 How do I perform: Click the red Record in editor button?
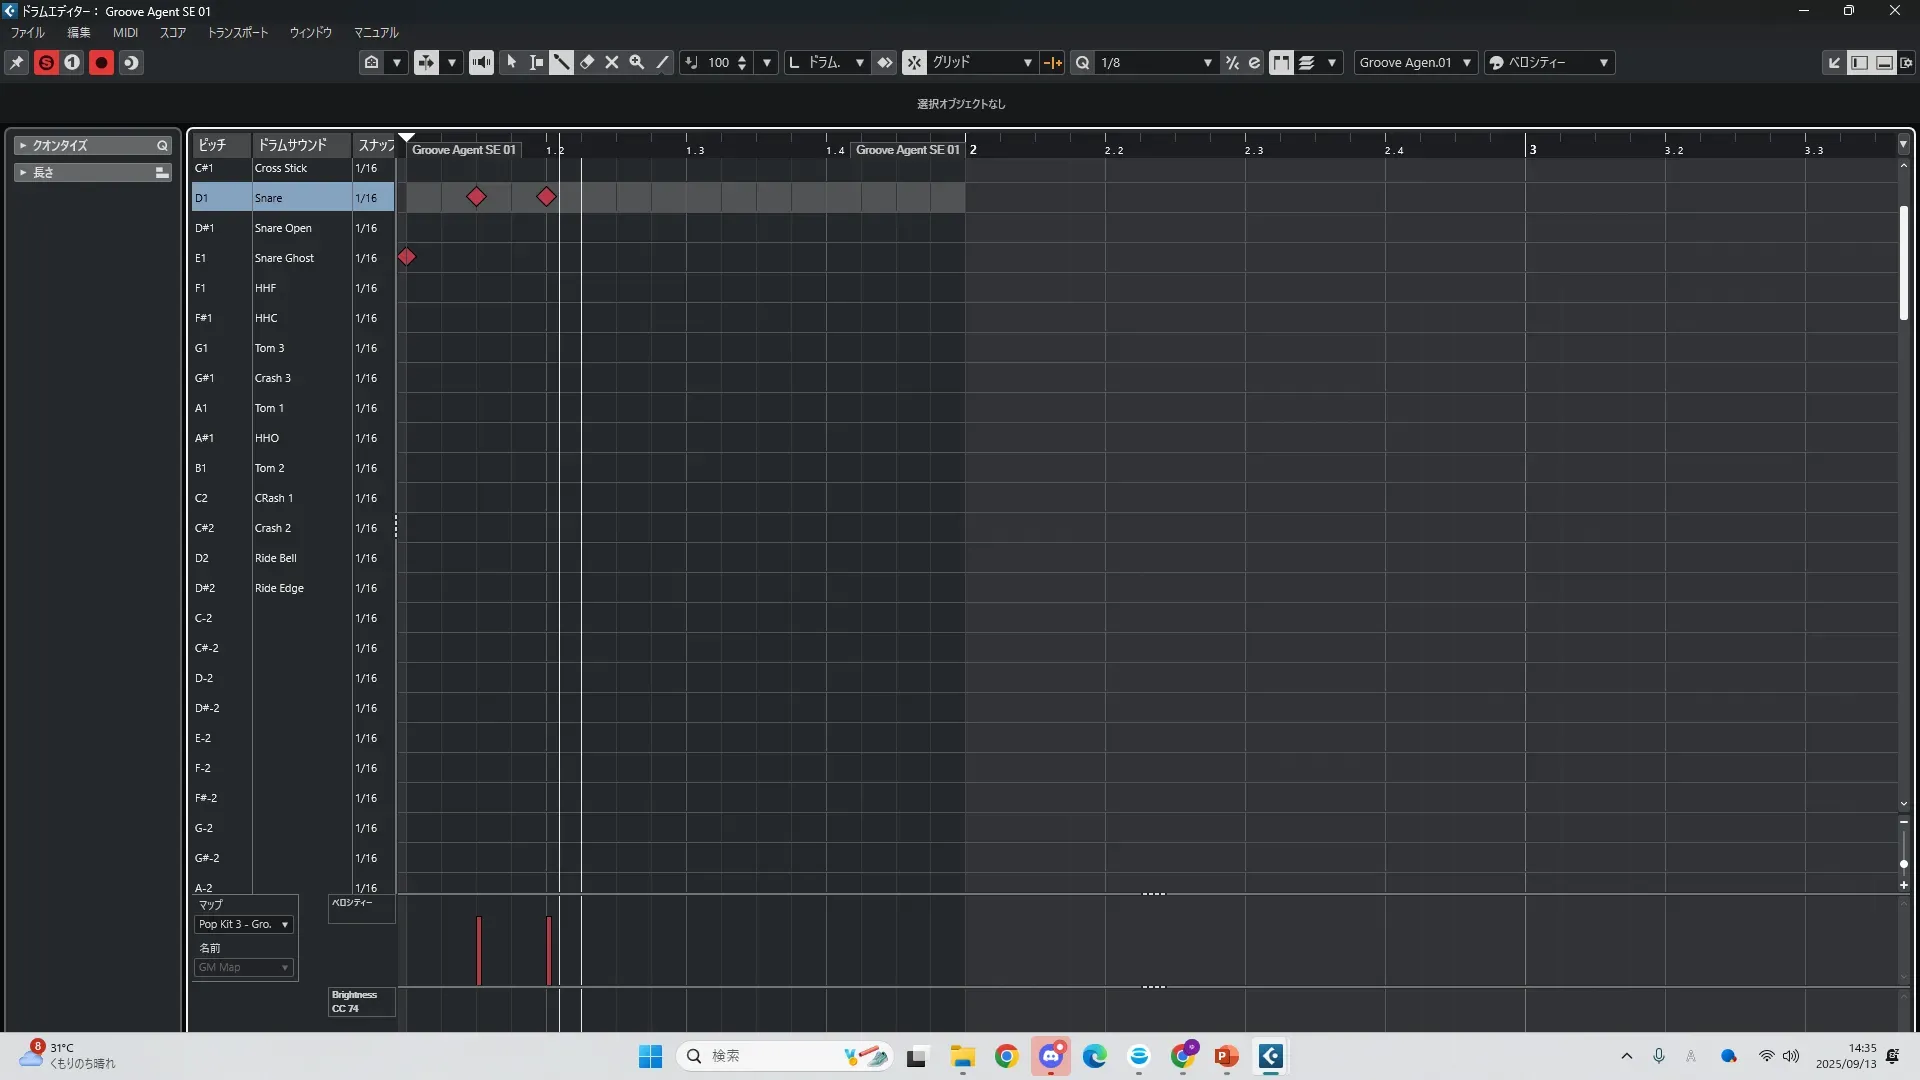point(101,62)
